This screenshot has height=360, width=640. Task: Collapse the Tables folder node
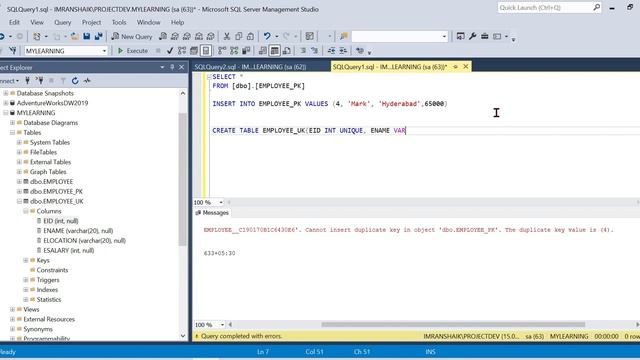pyautogui.click(x=13, y=133)
